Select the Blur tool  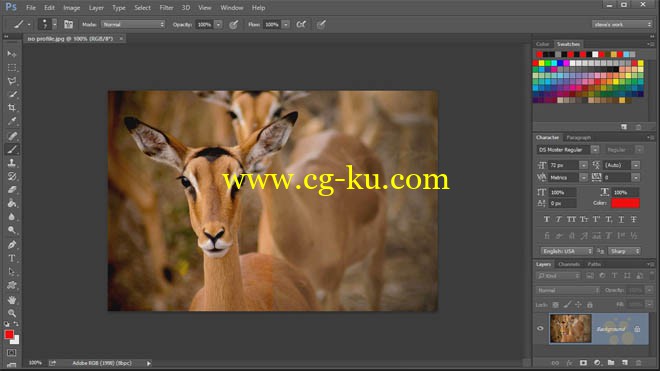(11, 216)
